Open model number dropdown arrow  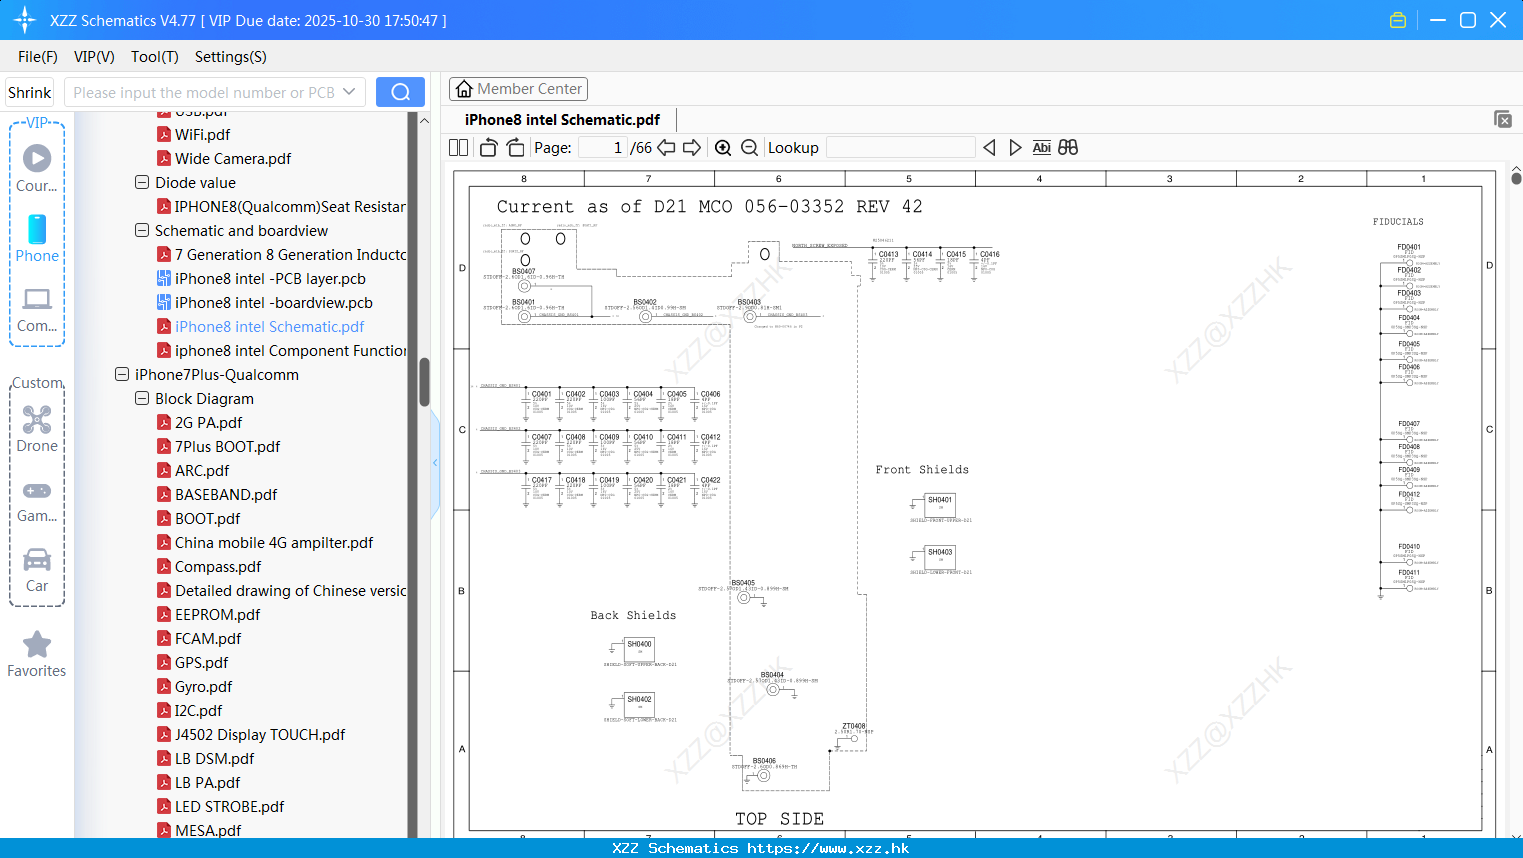(x=349, y=92)
